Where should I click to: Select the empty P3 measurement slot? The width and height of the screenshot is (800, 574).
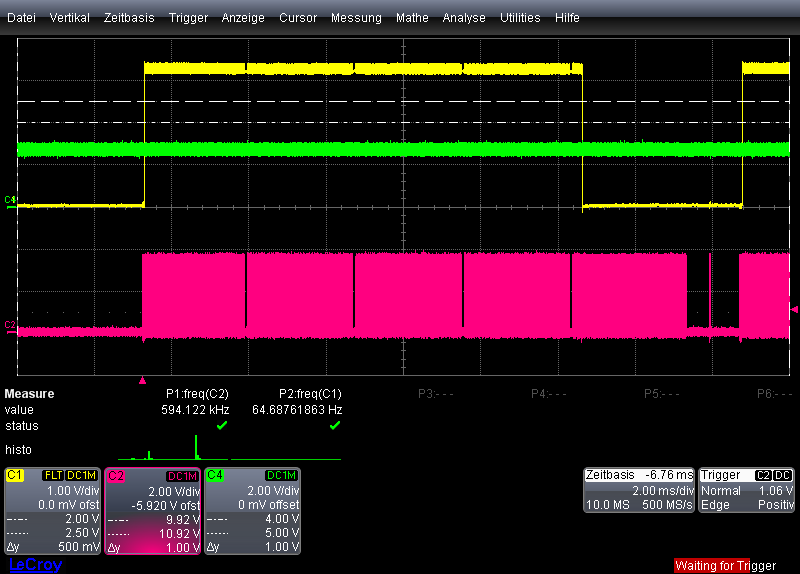click(x=436, y=394)
